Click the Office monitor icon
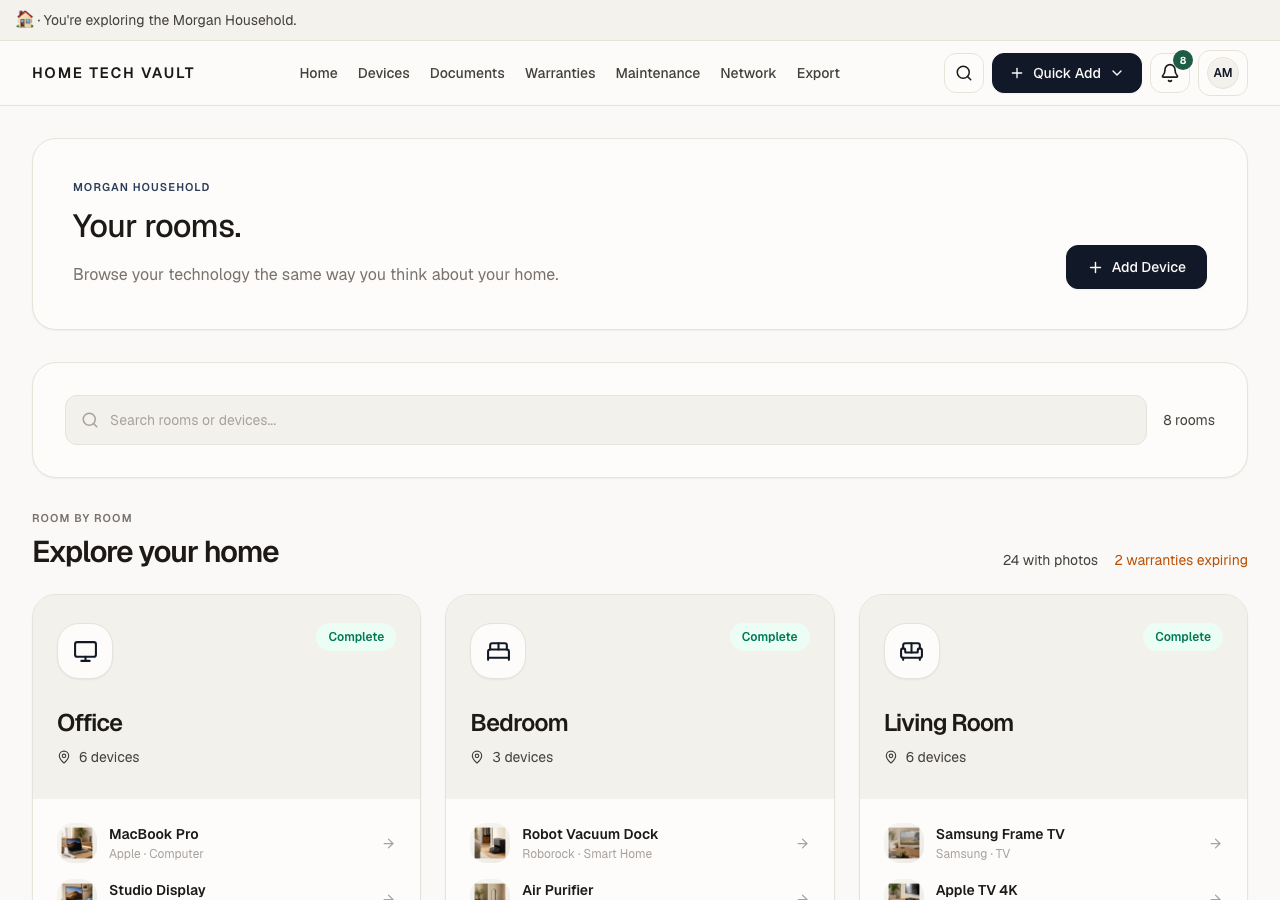The height and width of the screenshot is (900, 1280). tap(85, 651)
